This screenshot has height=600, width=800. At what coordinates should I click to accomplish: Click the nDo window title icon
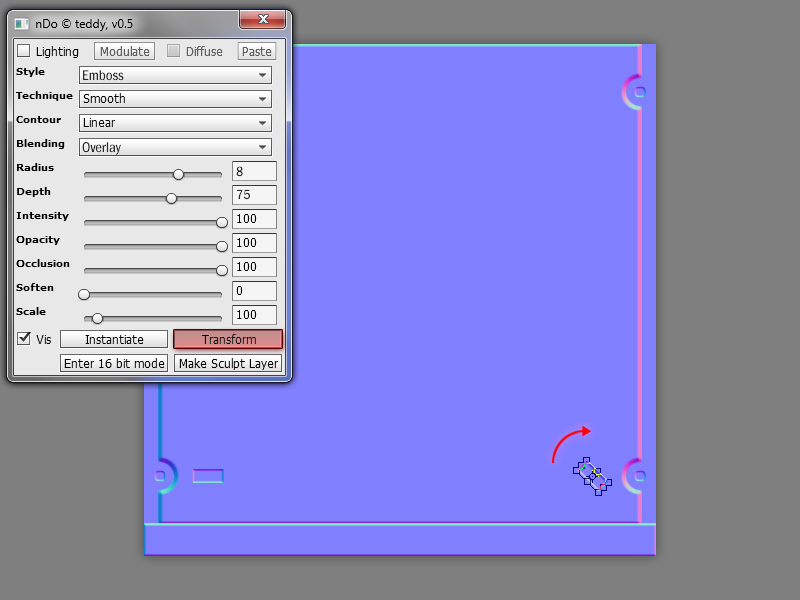[x=21, y=24]
